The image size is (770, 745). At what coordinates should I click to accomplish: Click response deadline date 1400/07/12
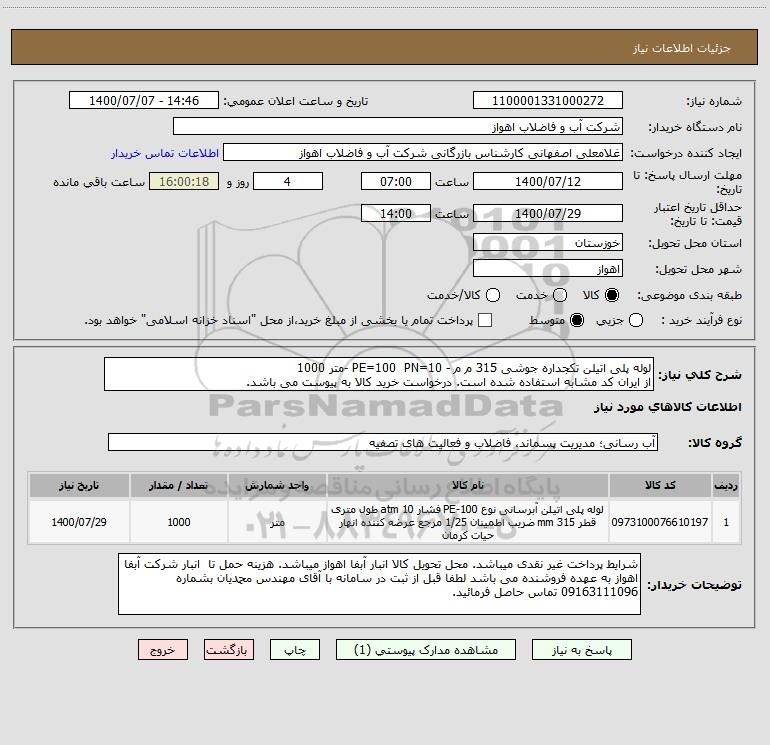point(548,181)
